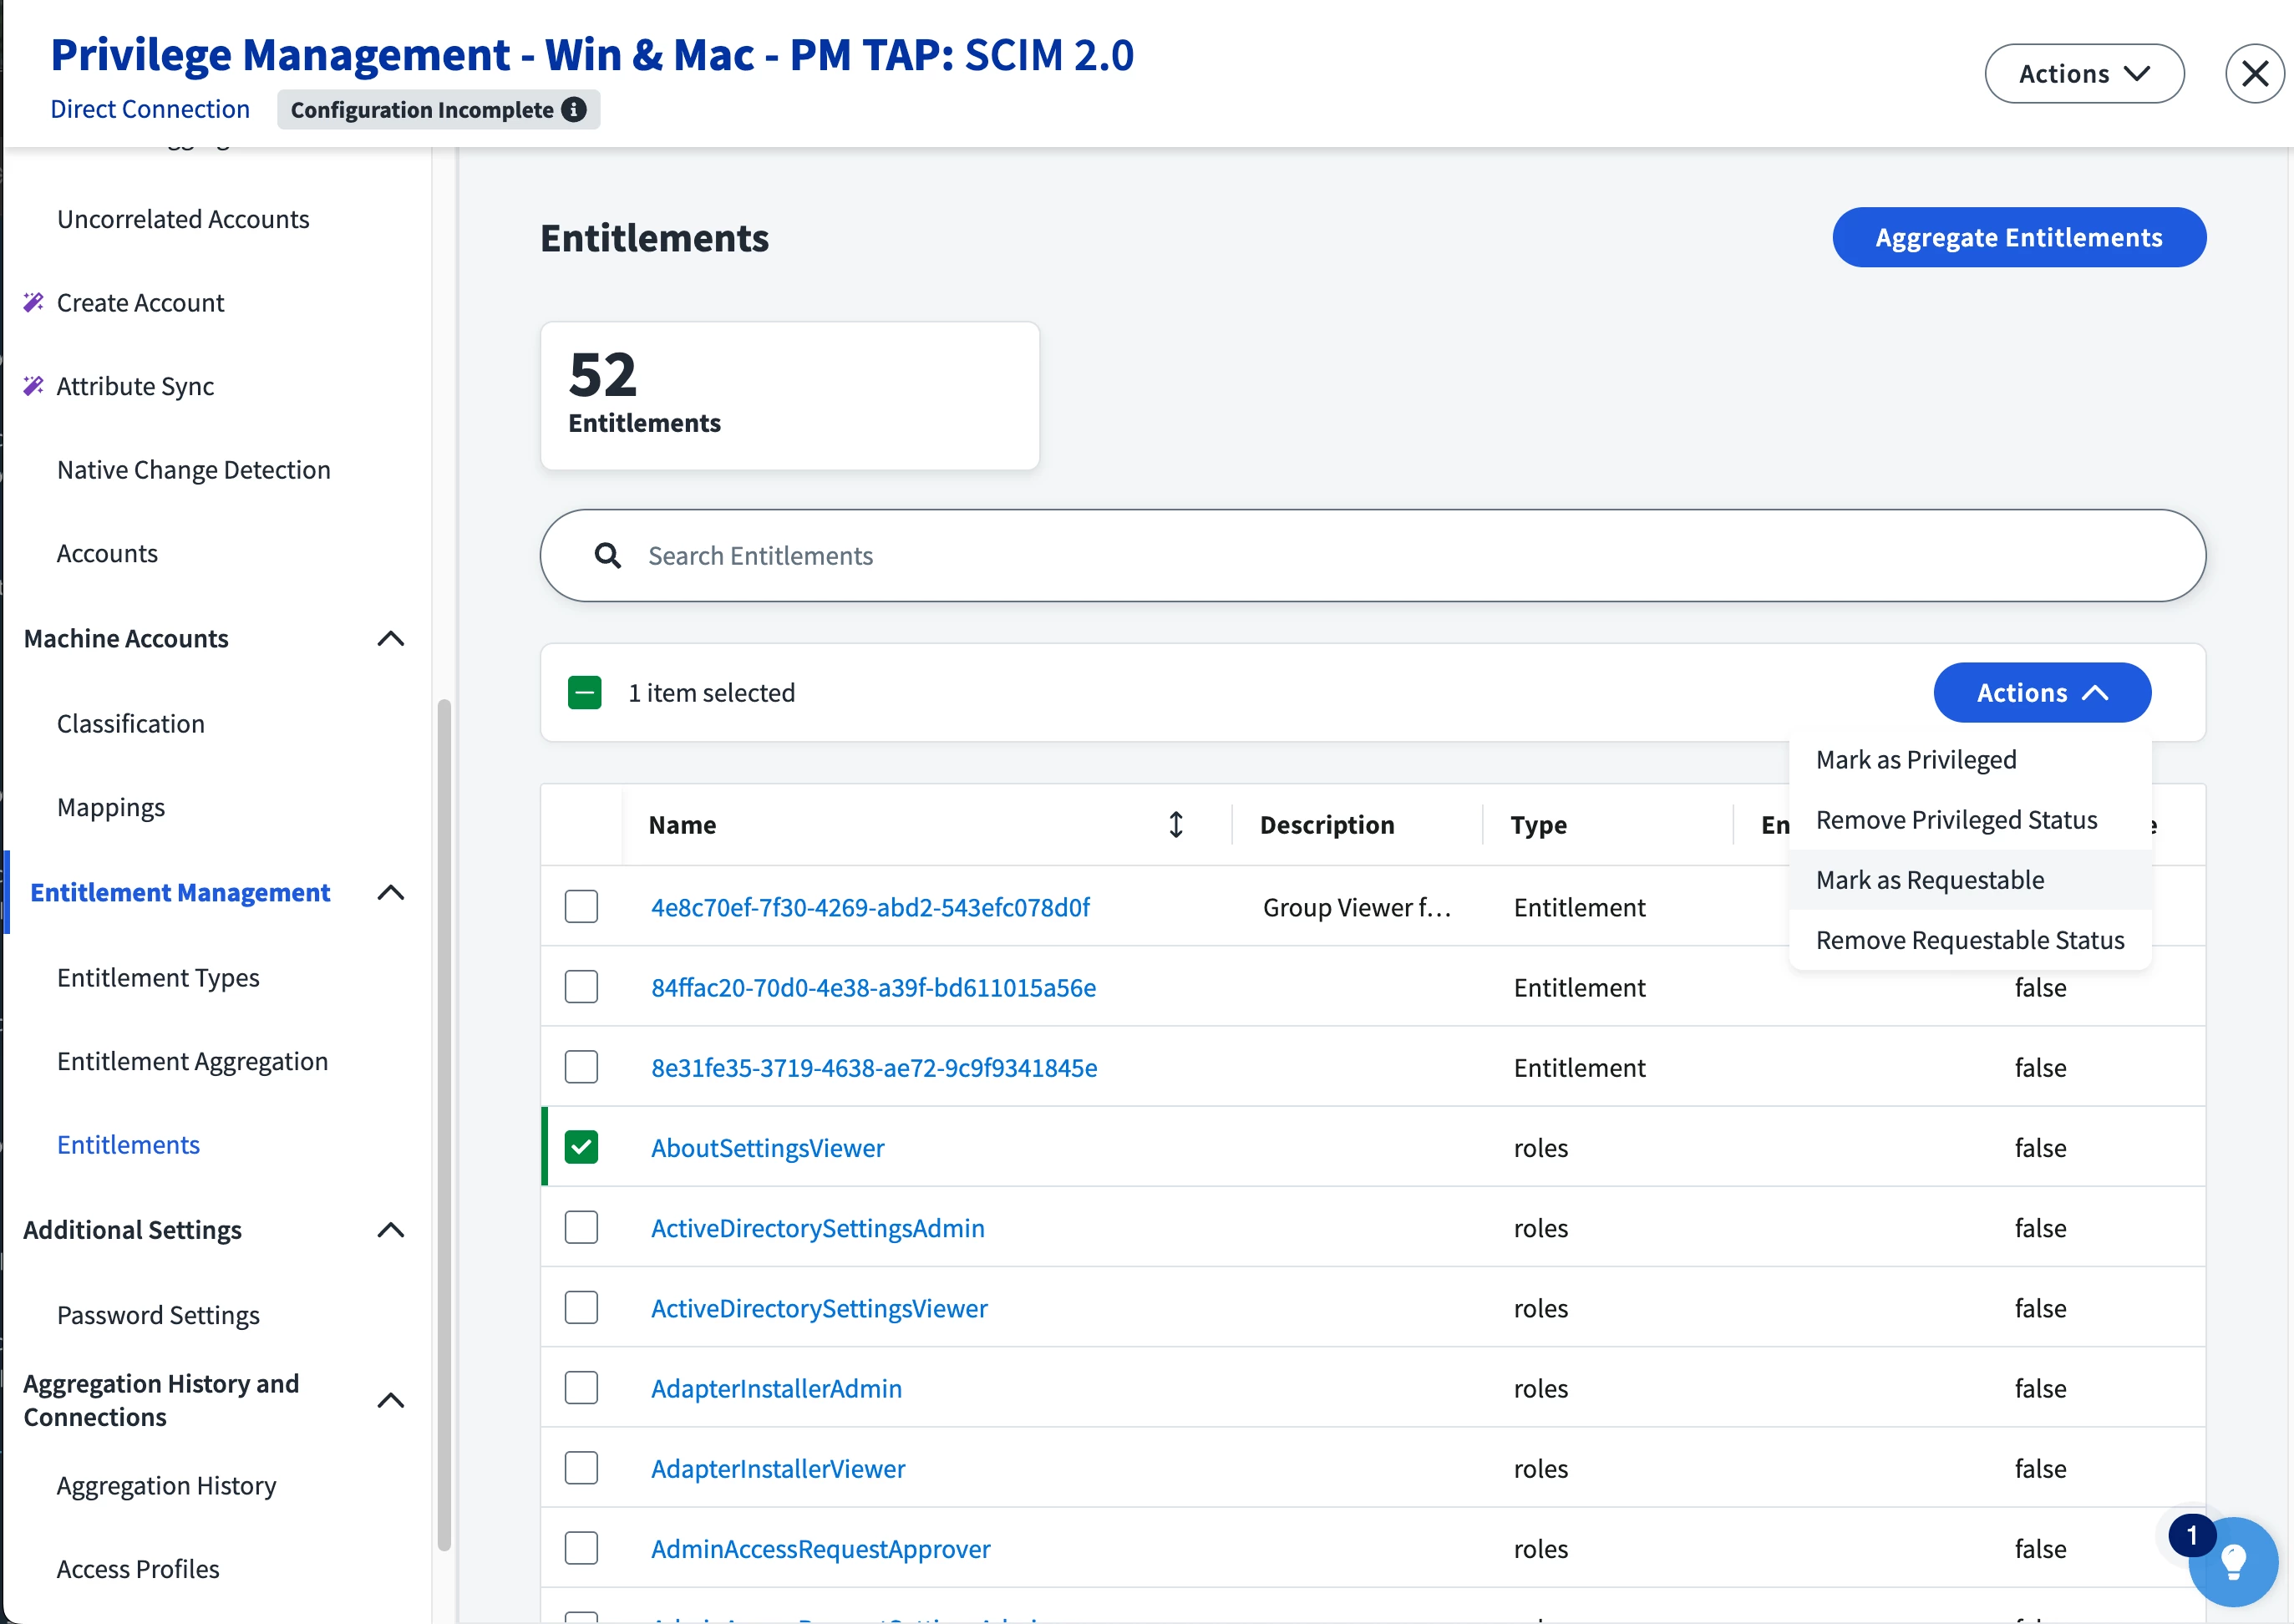Click the lightbulb notification badge 1
The image size is (2294, 1624).
click(x=2191, y=1535)
